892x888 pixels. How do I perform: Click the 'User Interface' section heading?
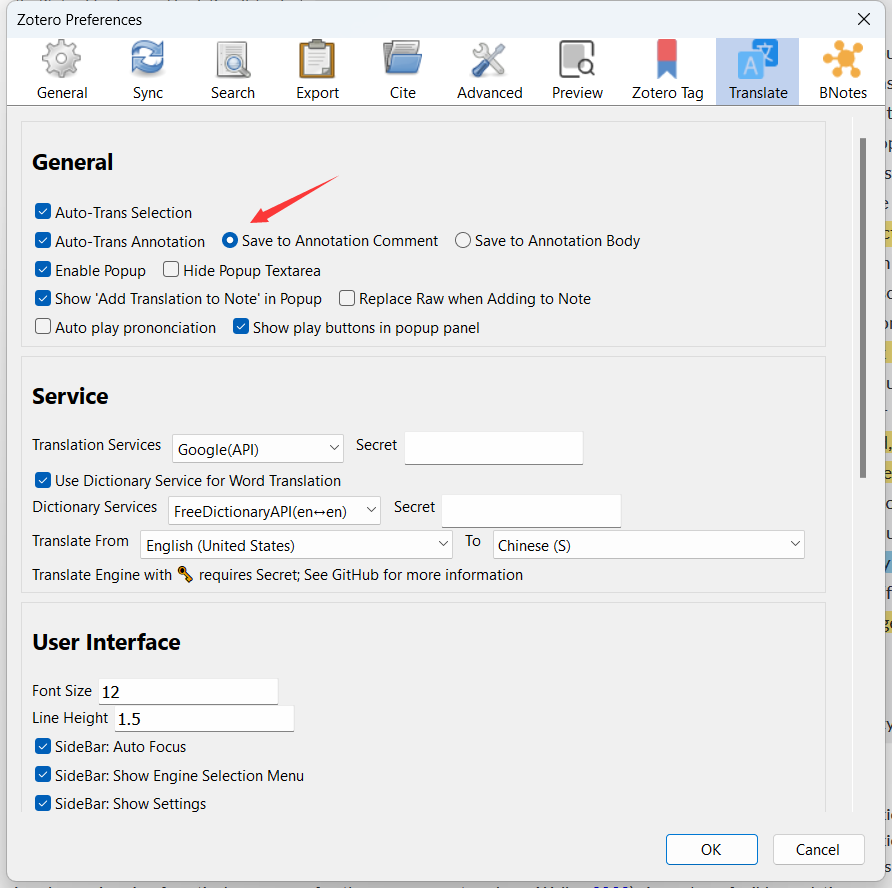[x=106, y=642]
